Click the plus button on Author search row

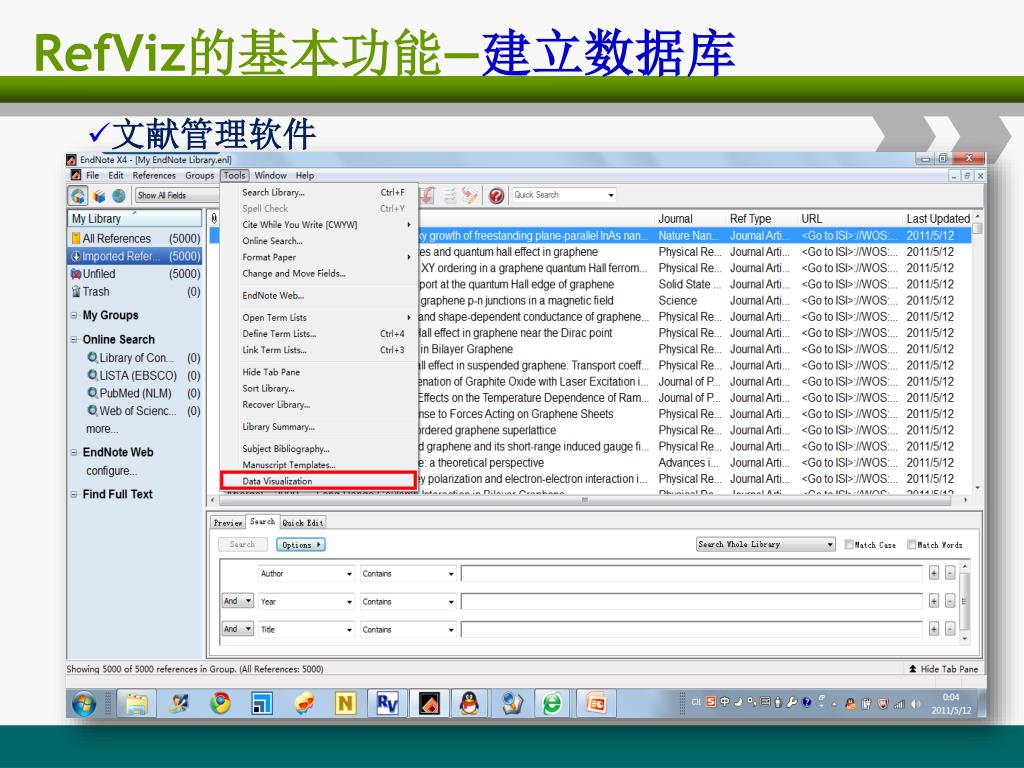pyautogui.click(x=934, y=573)
